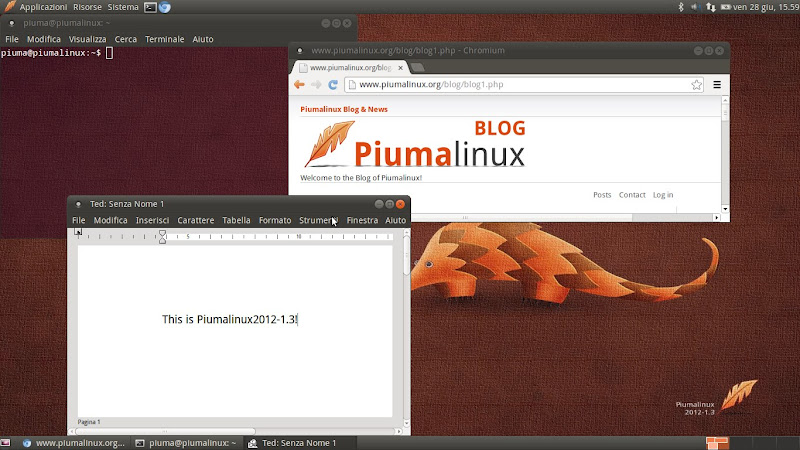
Task: Click the Pagina 1 status text
Action: [x=89, y=422]
